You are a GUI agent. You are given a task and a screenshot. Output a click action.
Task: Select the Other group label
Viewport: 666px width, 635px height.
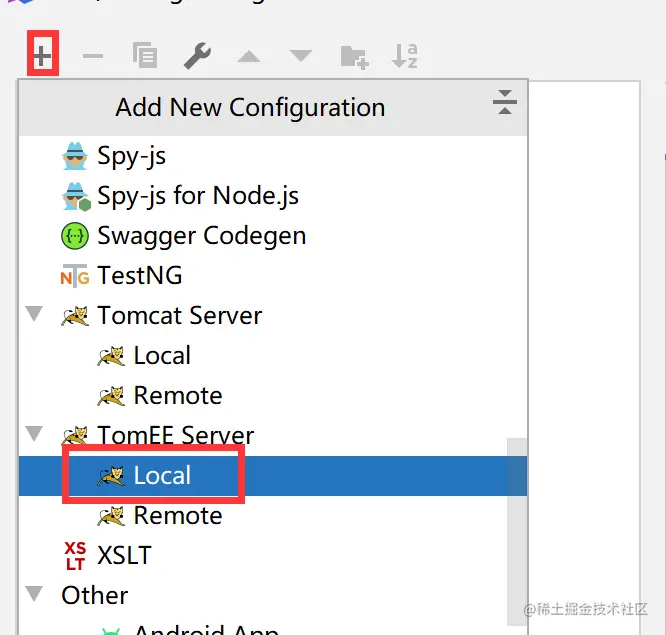coord(94,595)
